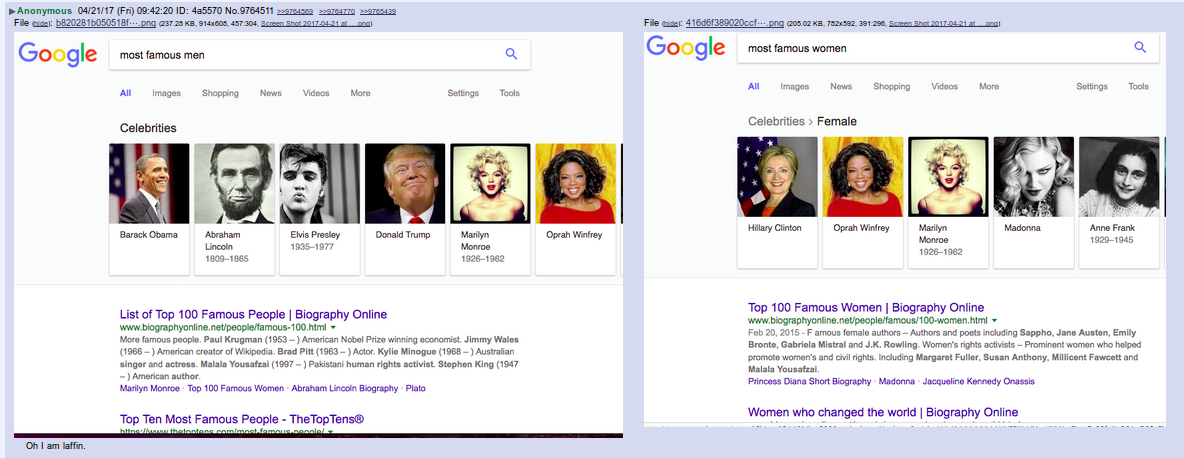The width and height of the screenshot is (1184, 458).
Task: Click the Google logo in the men search
Action: (x=58, y=55)
